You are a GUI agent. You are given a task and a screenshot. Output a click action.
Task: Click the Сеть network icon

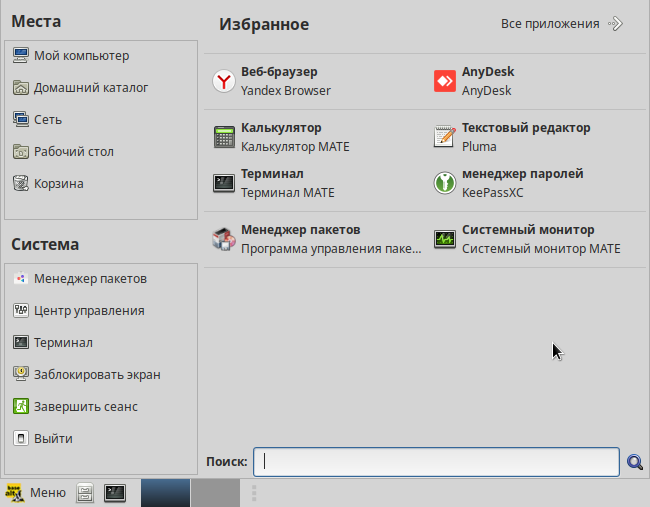[21, 119]
